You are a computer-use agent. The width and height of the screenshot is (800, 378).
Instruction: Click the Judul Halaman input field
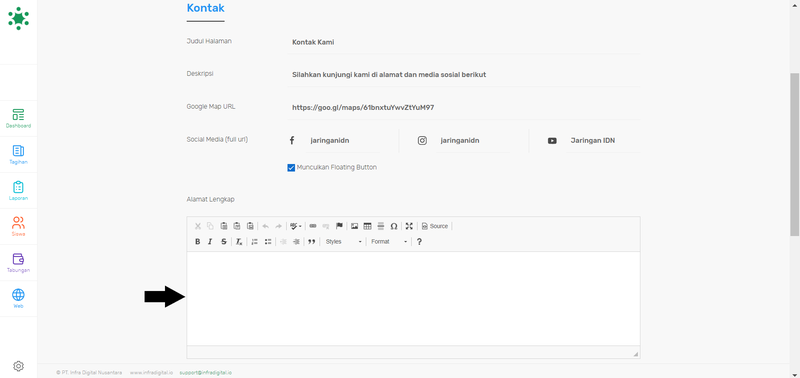click(x=464, y=42)
